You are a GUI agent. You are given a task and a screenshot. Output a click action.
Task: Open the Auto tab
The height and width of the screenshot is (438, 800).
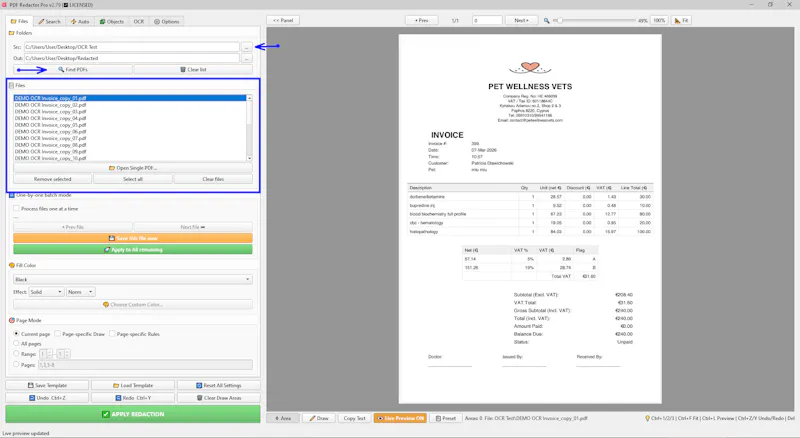pyautogui.click(x=80, y=21)
